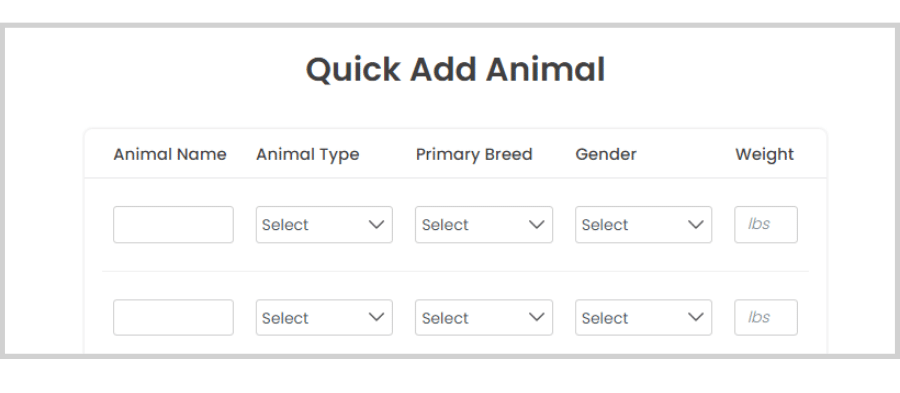Click the second-row Weight lbs field
Viewport: 900px width, 393px height.
coord(766,317)
